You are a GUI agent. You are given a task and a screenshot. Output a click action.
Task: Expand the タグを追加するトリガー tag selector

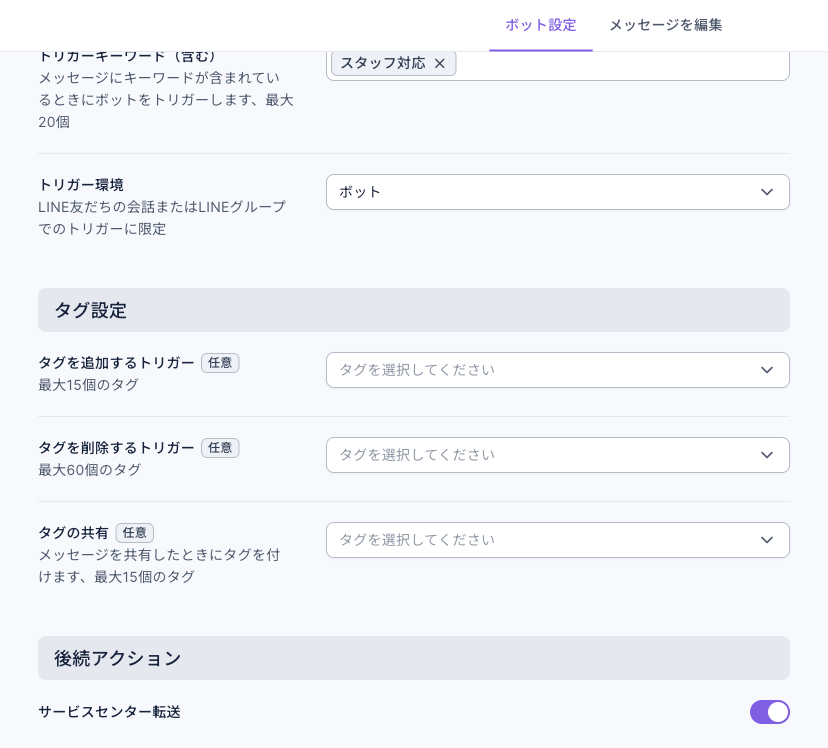click(x=558, y=370)
